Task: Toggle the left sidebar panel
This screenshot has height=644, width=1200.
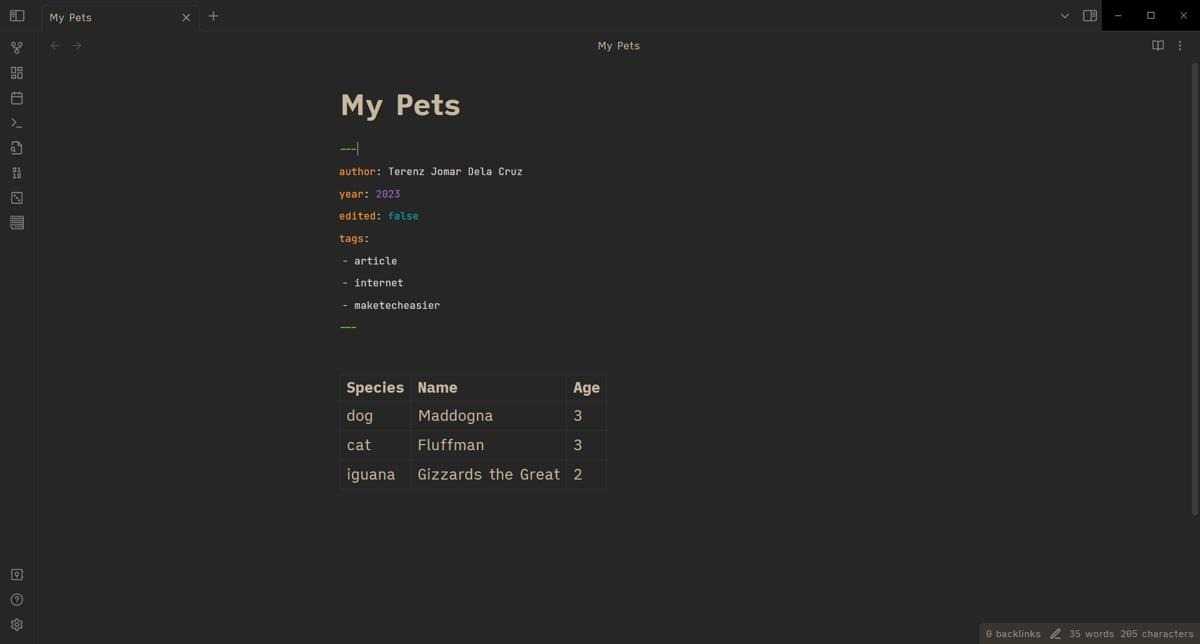Action: pos(16,16)
